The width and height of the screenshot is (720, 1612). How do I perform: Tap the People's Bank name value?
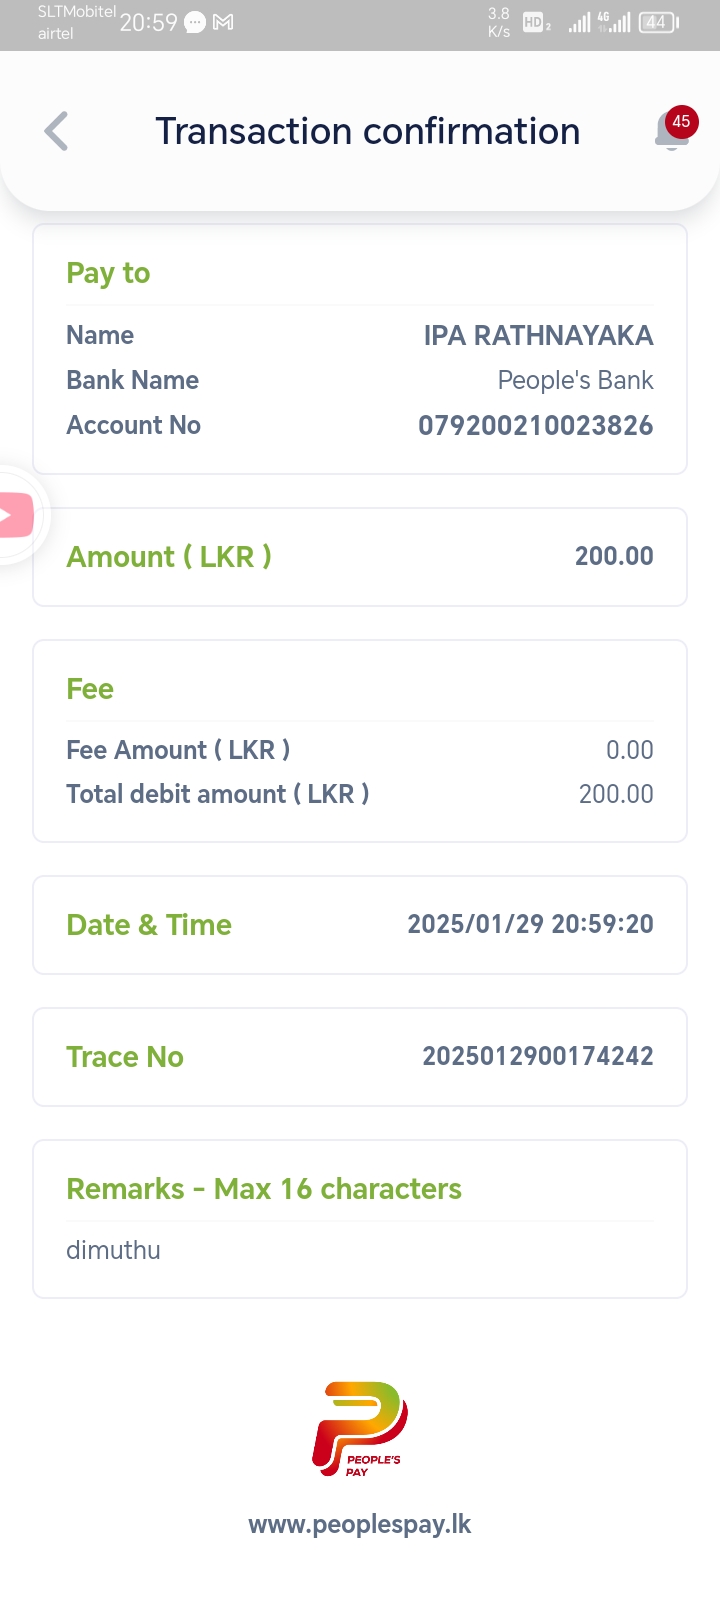tap(575, 380)
